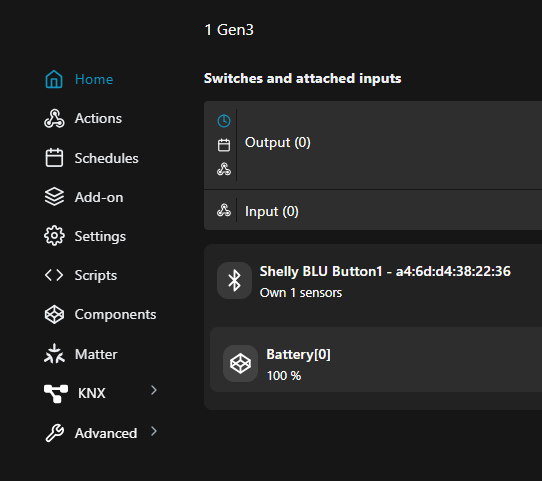Viewport: 542px width, 481px height.
Task: Click the Output timer clock icon
Action: pyautogui.click(x=224, y=121)
